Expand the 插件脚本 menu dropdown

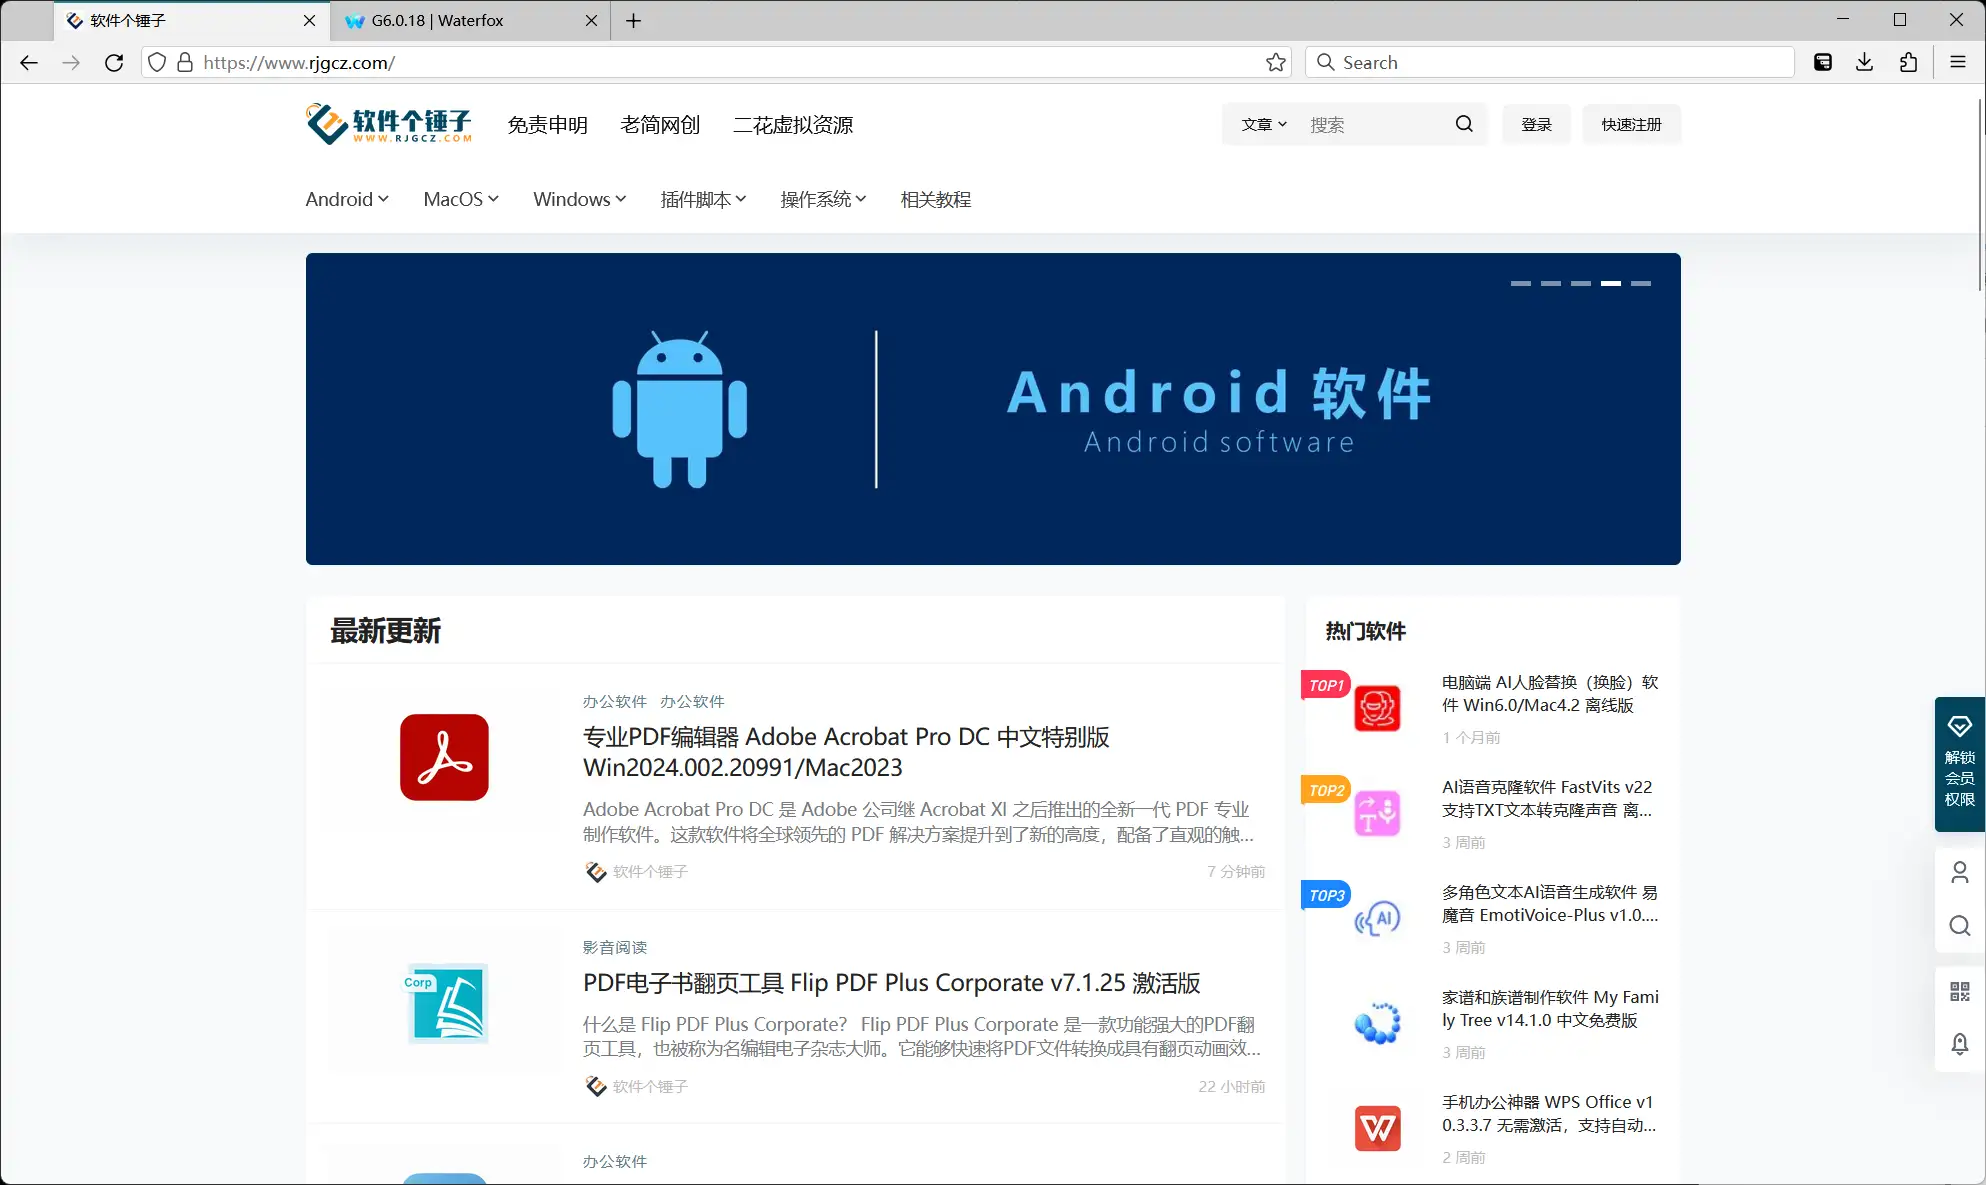[x=703, y=199]
